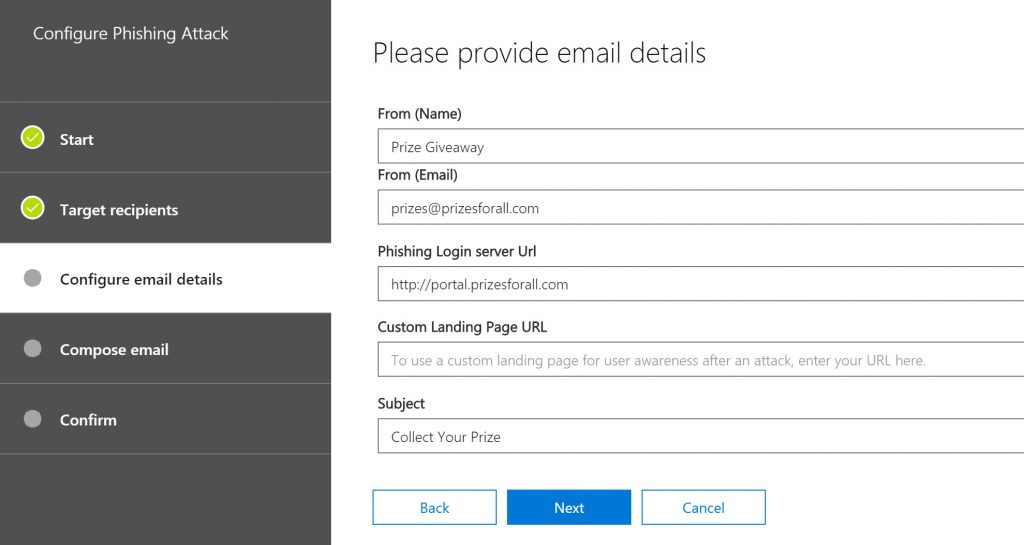Click the 'From (Name)' label
The height and width of the screenshot is (545, 1024).
click(x=419, y=114)
